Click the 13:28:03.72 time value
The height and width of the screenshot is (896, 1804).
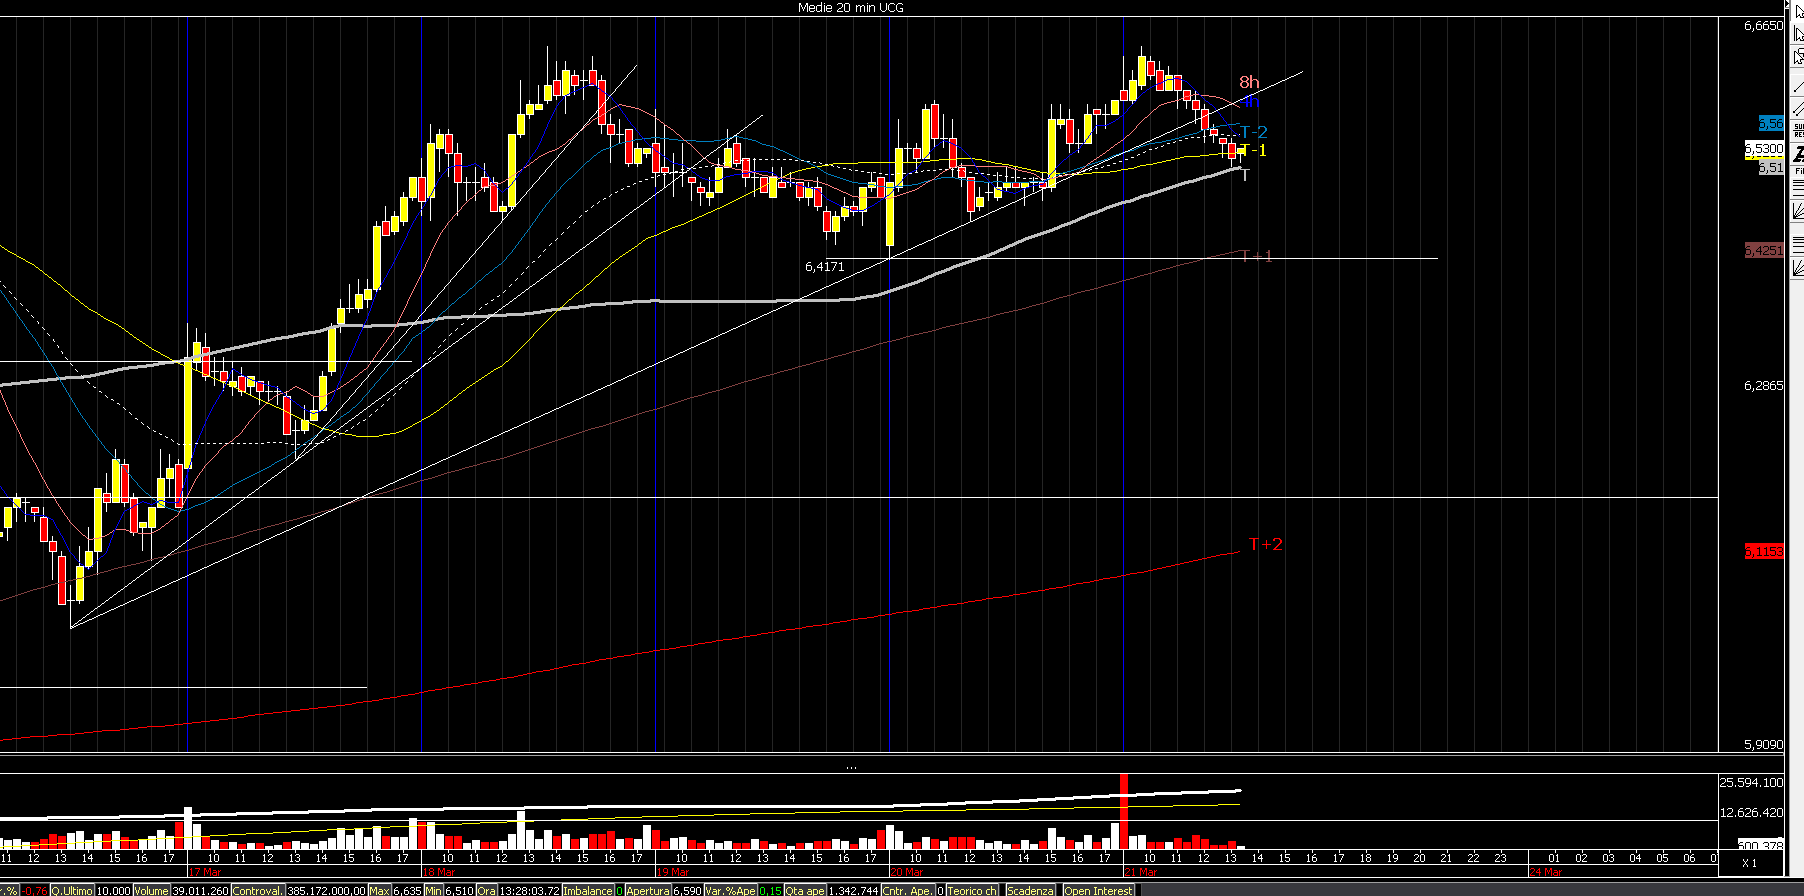coord(530,890)
